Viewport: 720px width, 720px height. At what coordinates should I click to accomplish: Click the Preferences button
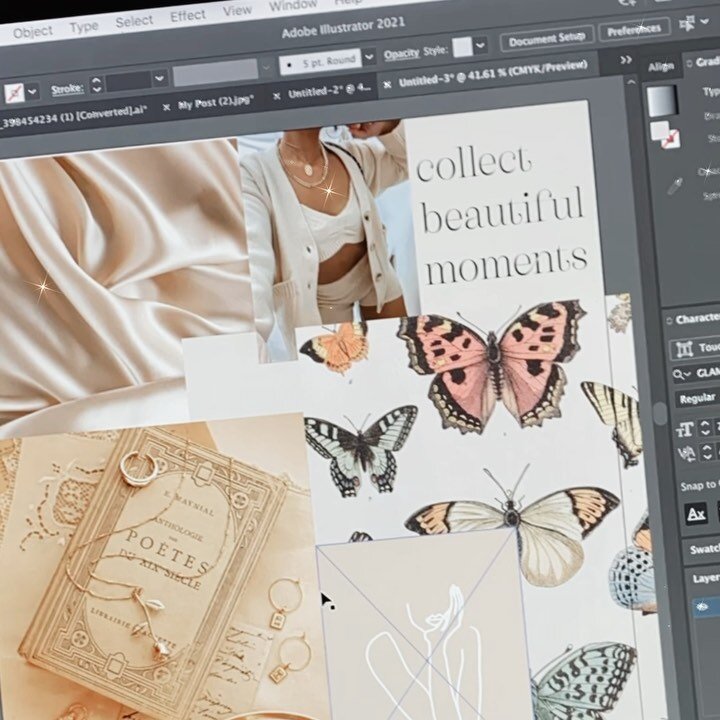[x=634, y=30]
